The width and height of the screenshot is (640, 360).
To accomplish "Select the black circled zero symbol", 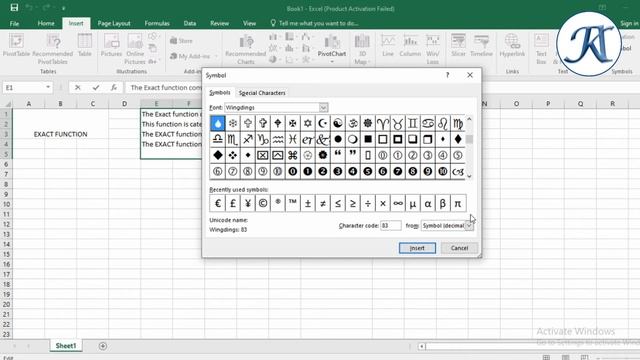I will coord(293,171).
